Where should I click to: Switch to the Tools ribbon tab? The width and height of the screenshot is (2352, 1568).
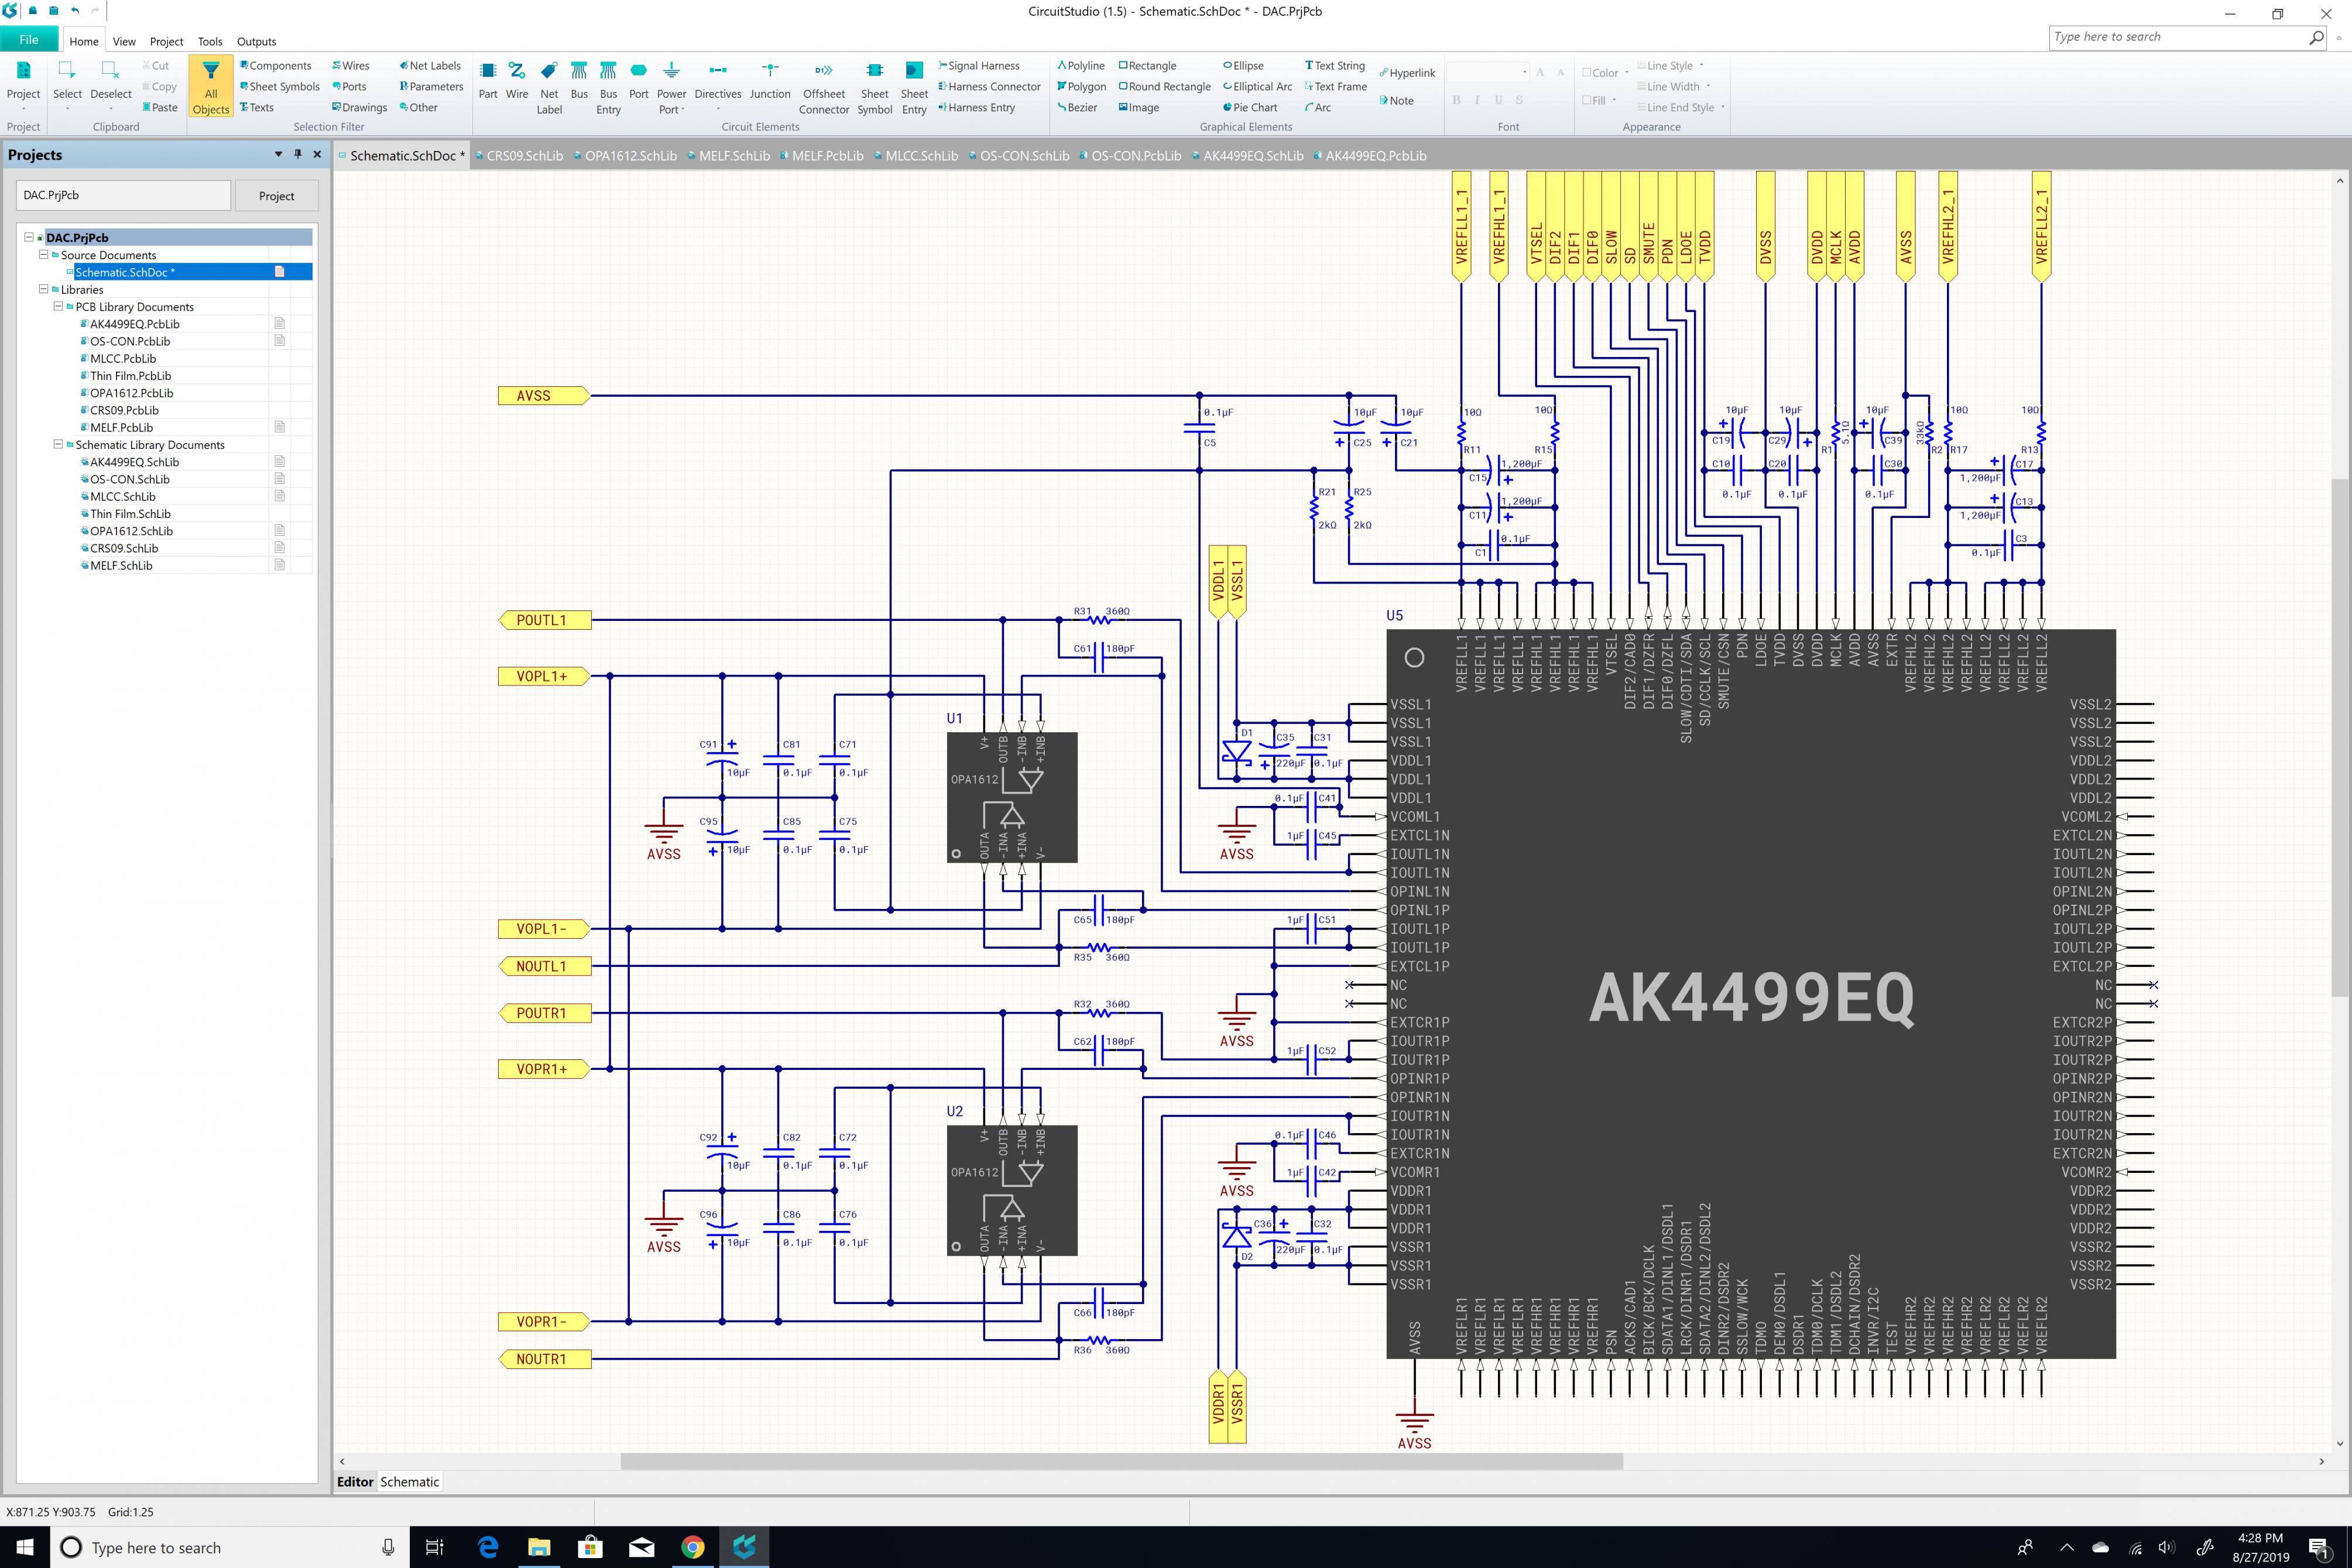(210, 41)
